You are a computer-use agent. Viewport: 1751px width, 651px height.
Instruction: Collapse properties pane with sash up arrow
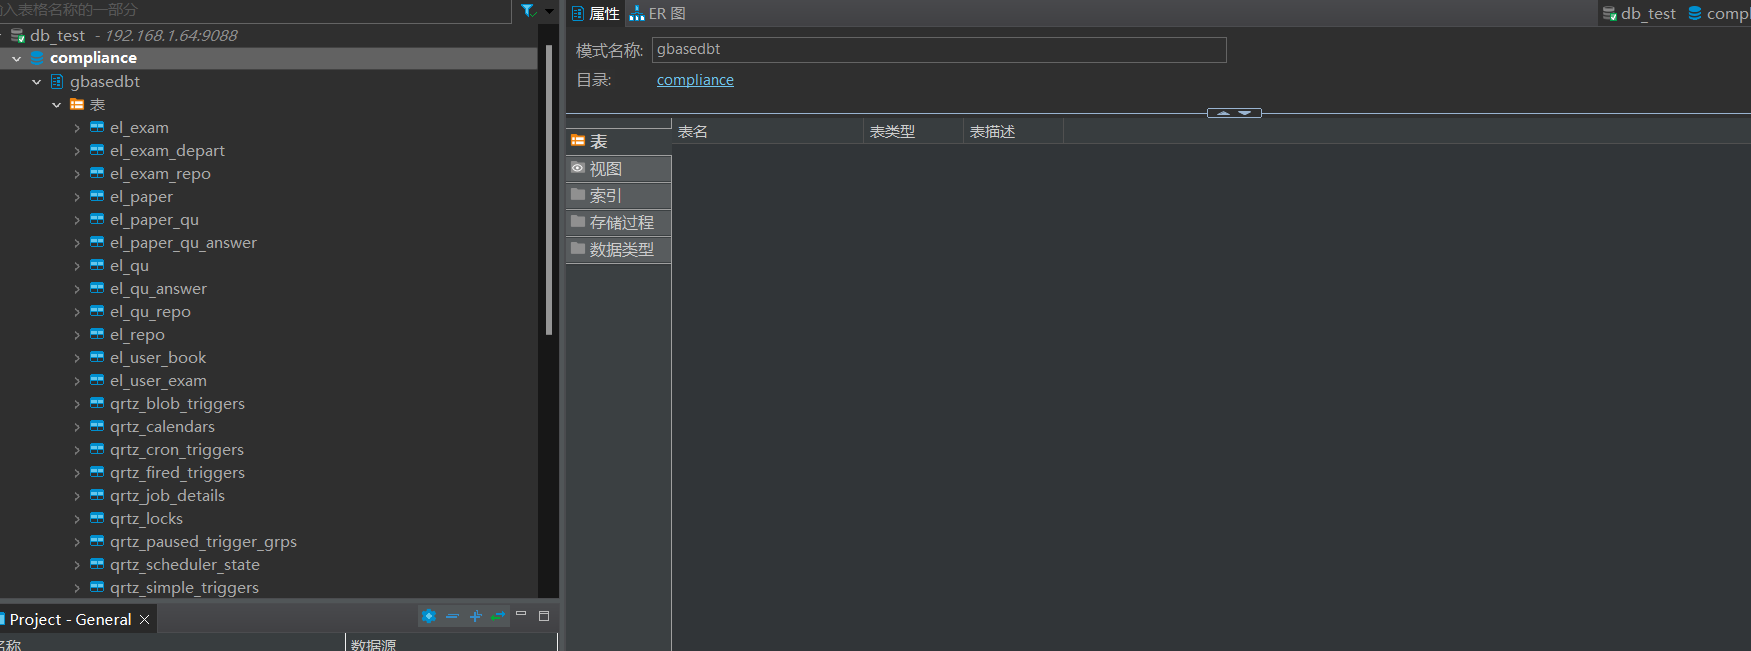(x=1223, y=113)
